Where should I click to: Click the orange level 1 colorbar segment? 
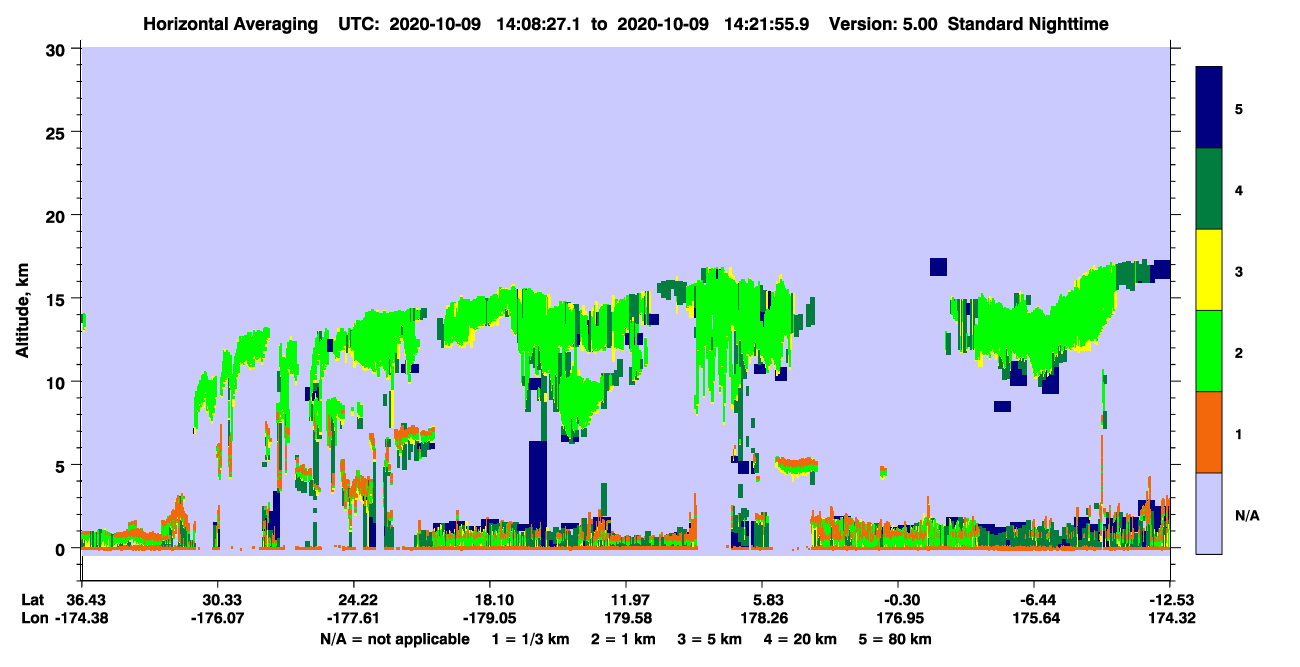click(1209, 431)
